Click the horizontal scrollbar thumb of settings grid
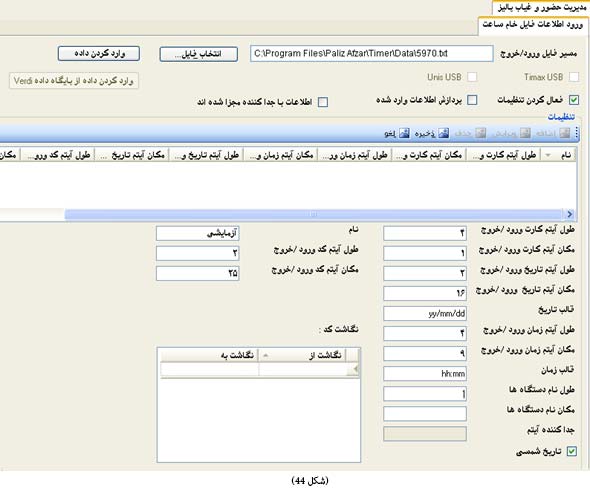590x497 pixels. (x=313, y=214)
